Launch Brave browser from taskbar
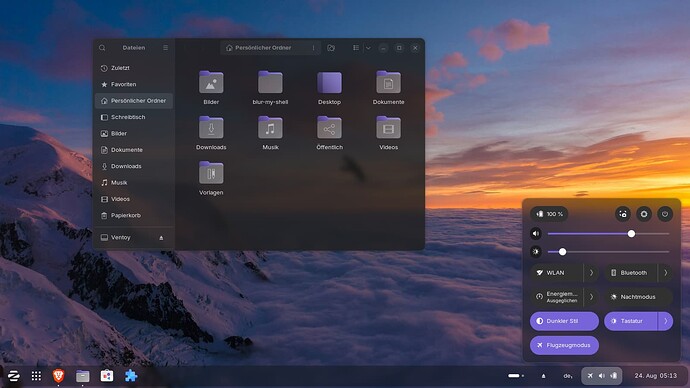Screen dimensions: 690x388 59,376
